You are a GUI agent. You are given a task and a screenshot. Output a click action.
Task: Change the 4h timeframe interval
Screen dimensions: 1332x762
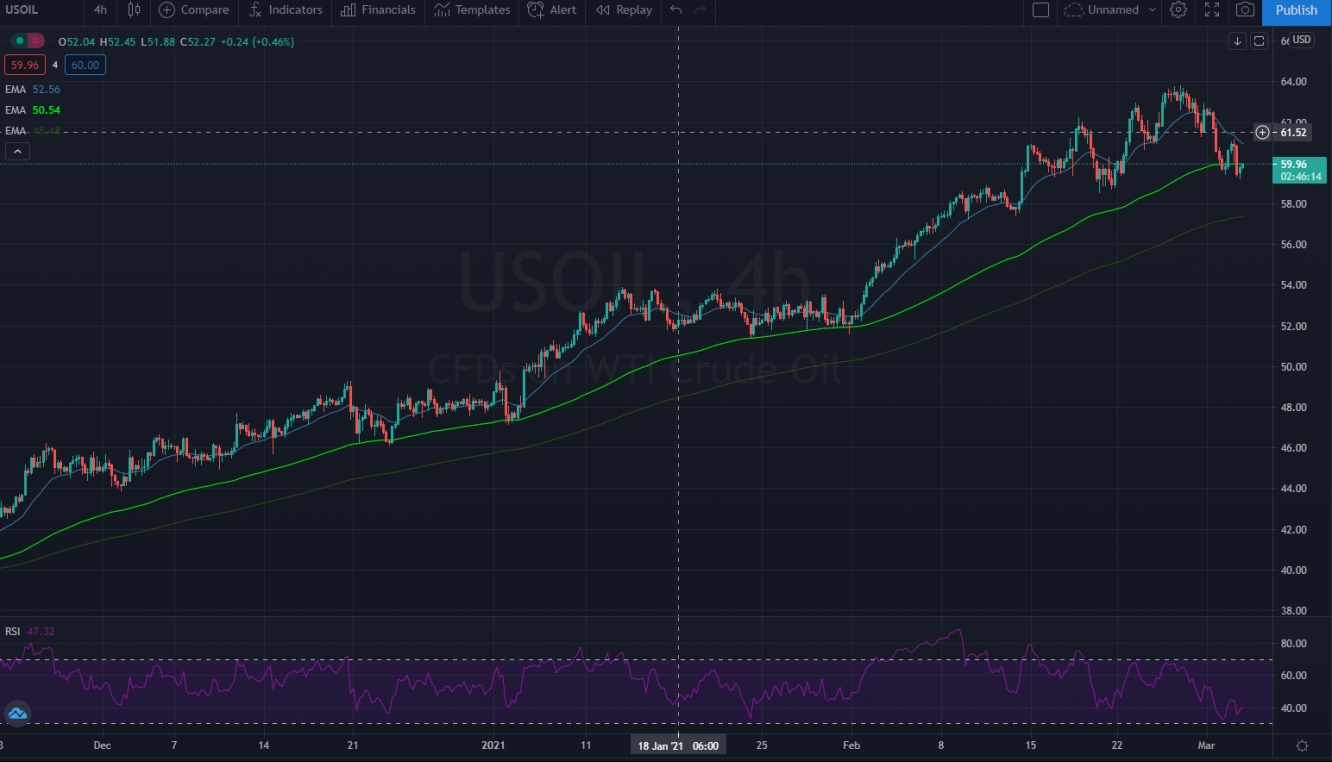click(x=100, y=10)
